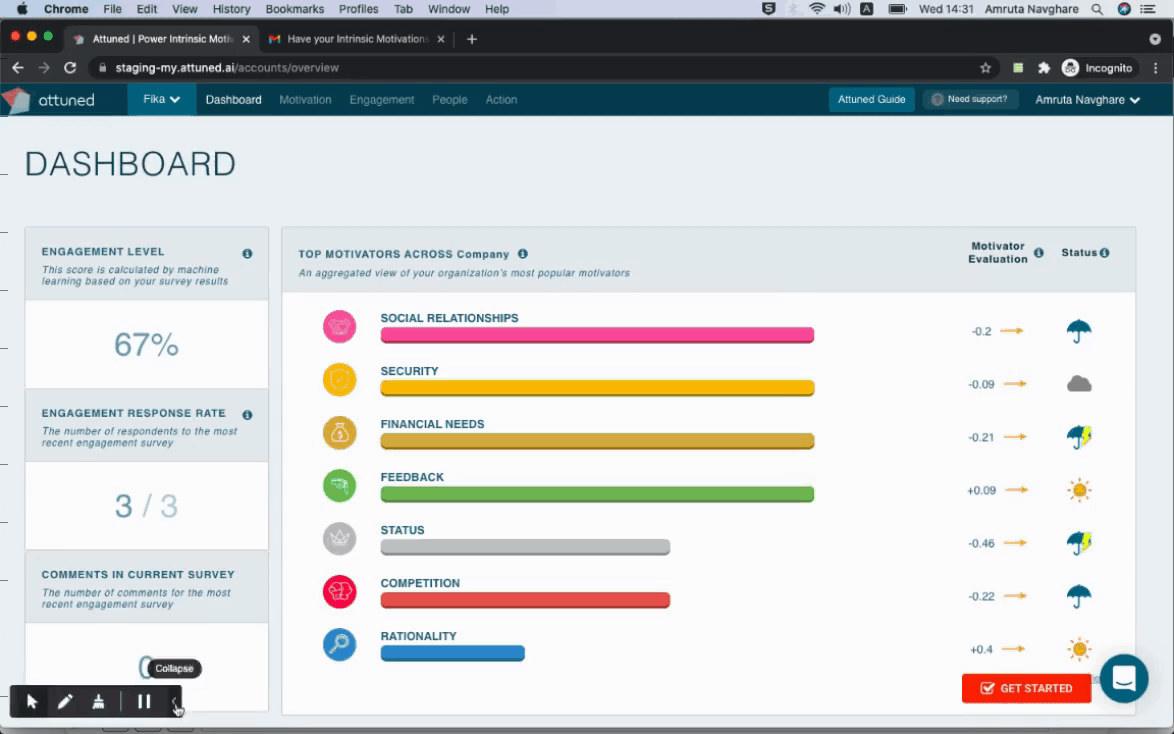This screenshot has width=1174, height=734.
Task: Click the Feedback green motivator icon
Action: 339,486
